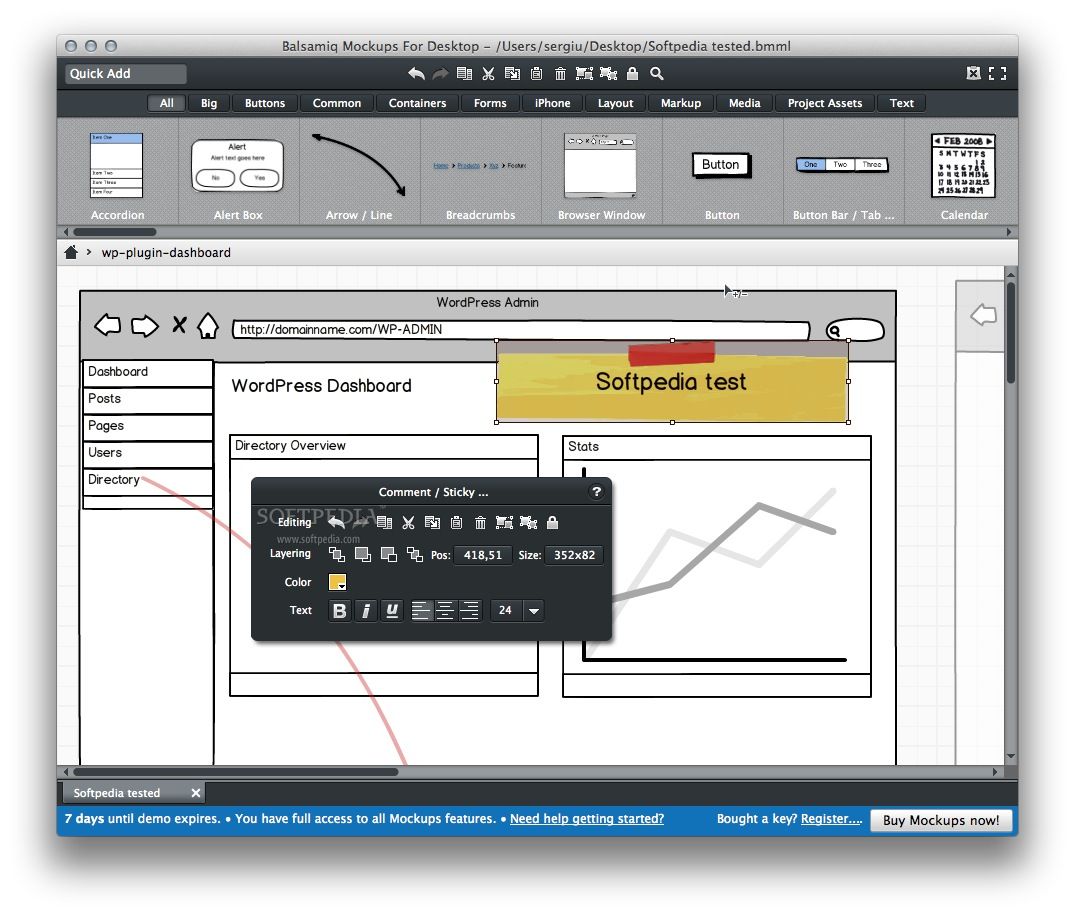This screenshot has width=1075, height=915.
Task: Toggle underline in the Text row
Action: click(390, 611)
